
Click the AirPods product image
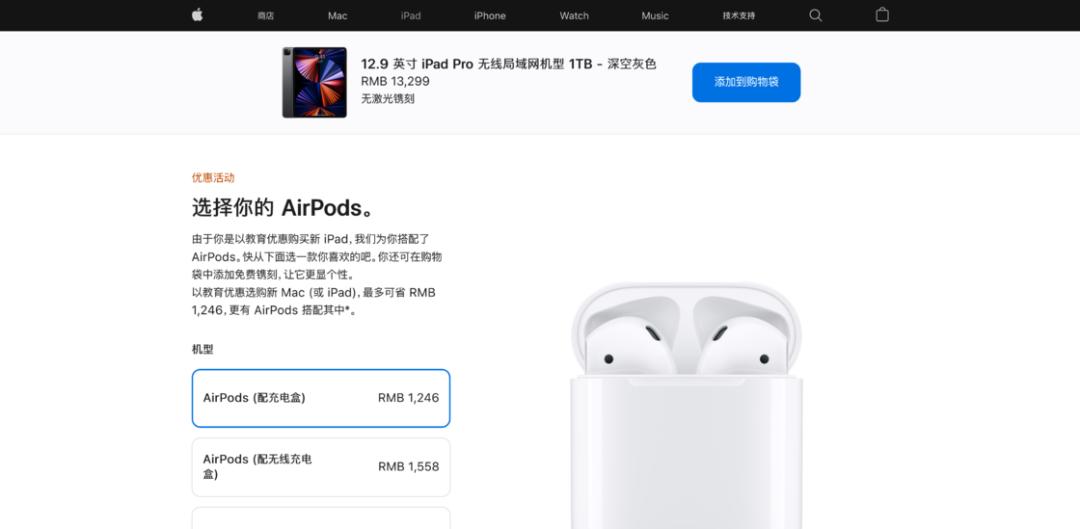pos(686,406)
